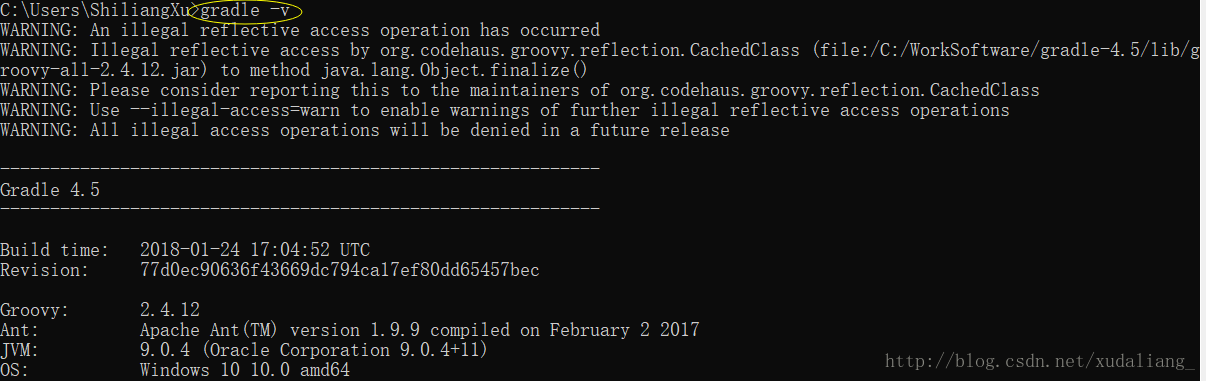
Task: Click the Windows 10 amd64 OS value
Action: click(x=245, y=370)
